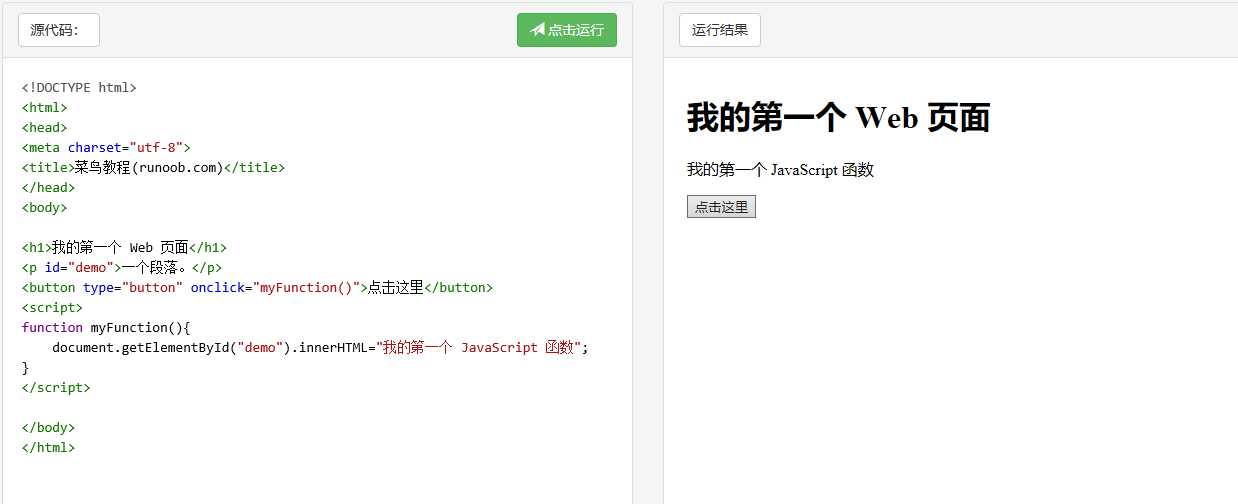The image size is (1238, 504).
Task: Click the opening <html> tag line
Action: click(x=44, y=107)
